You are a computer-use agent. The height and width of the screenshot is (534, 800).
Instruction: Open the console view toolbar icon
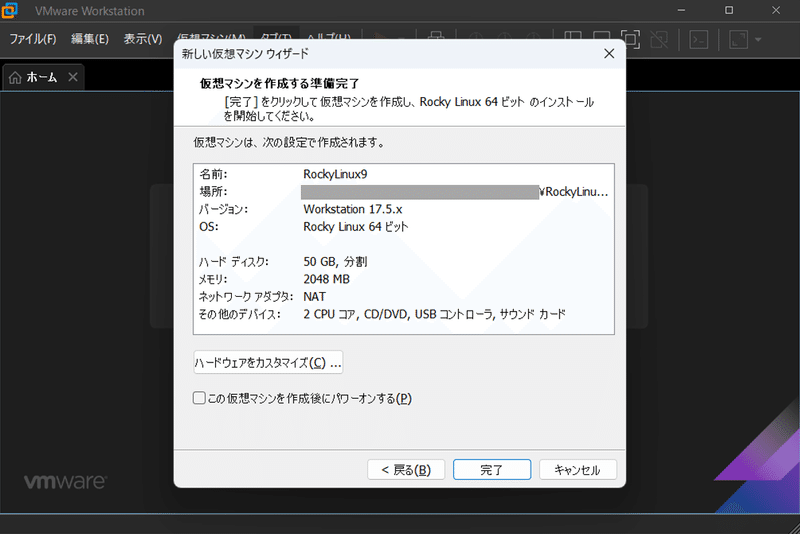698,39
